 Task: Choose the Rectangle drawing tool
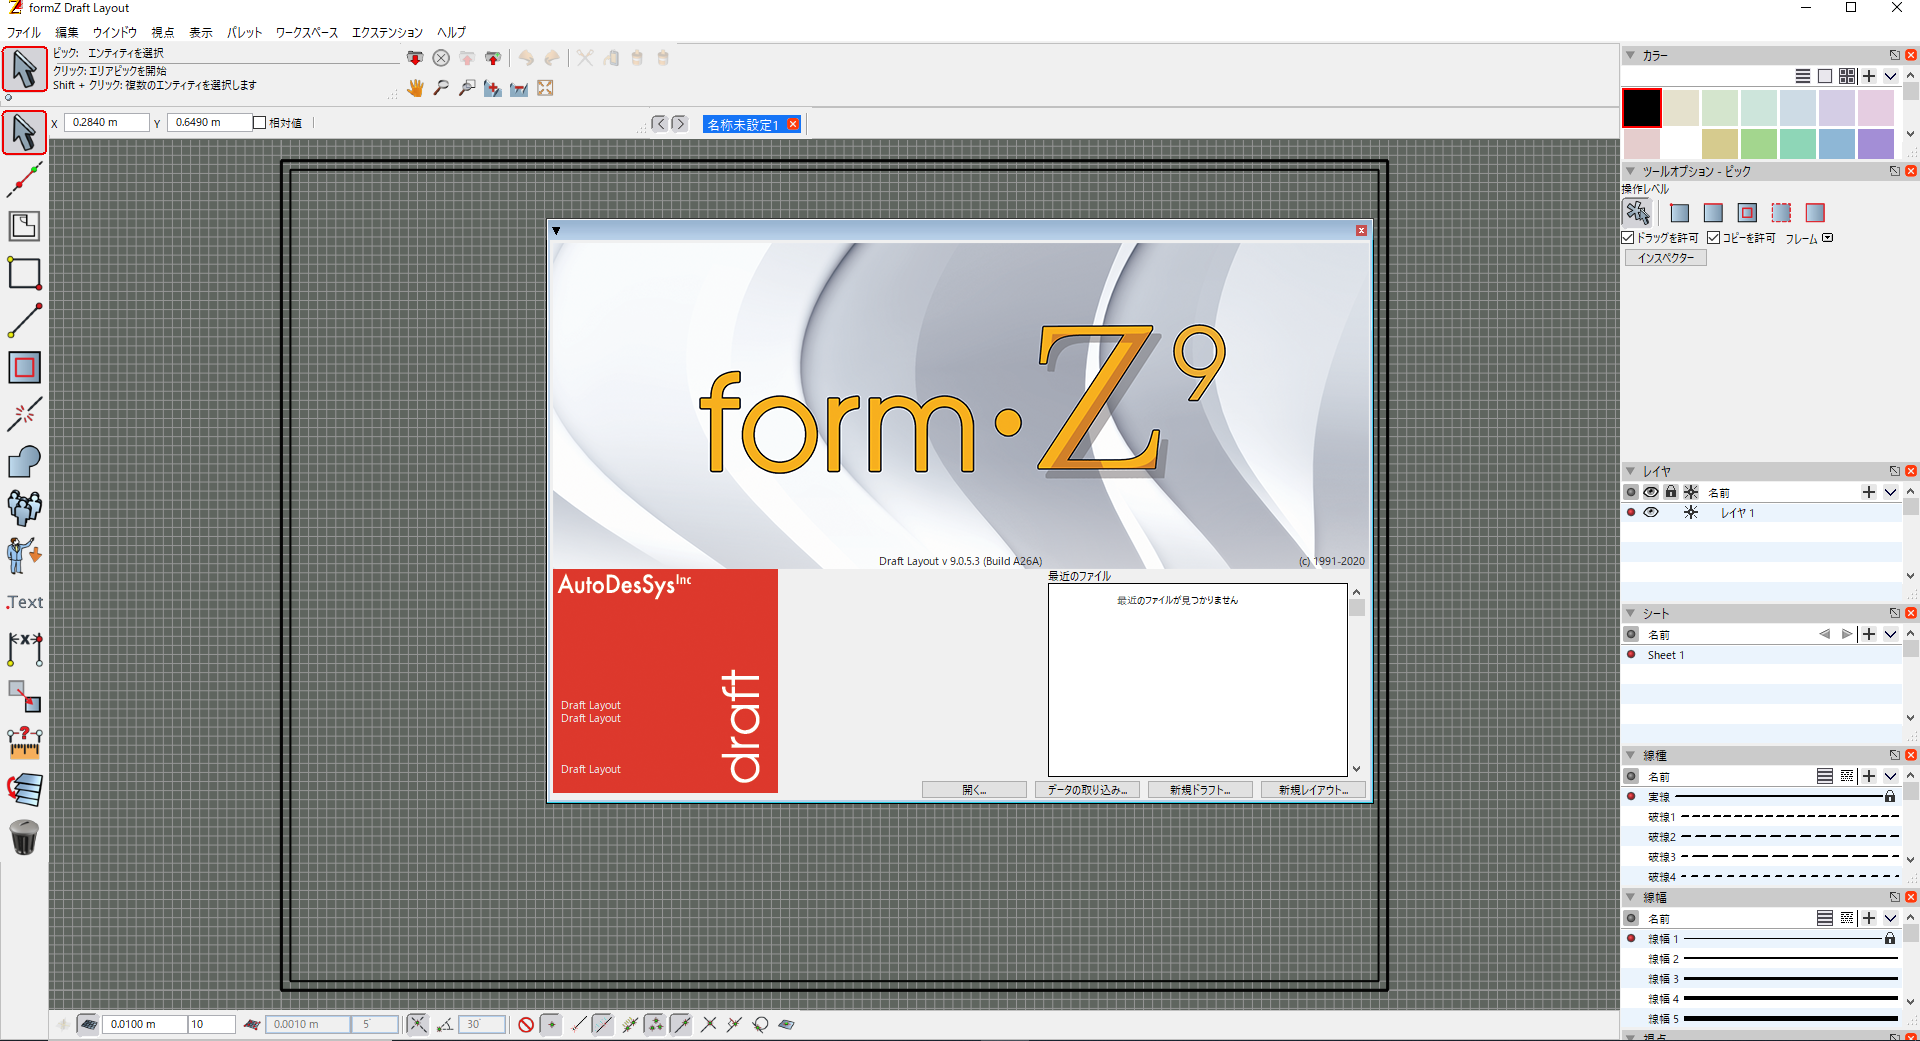pyautogui.click(x=24, y=273)
